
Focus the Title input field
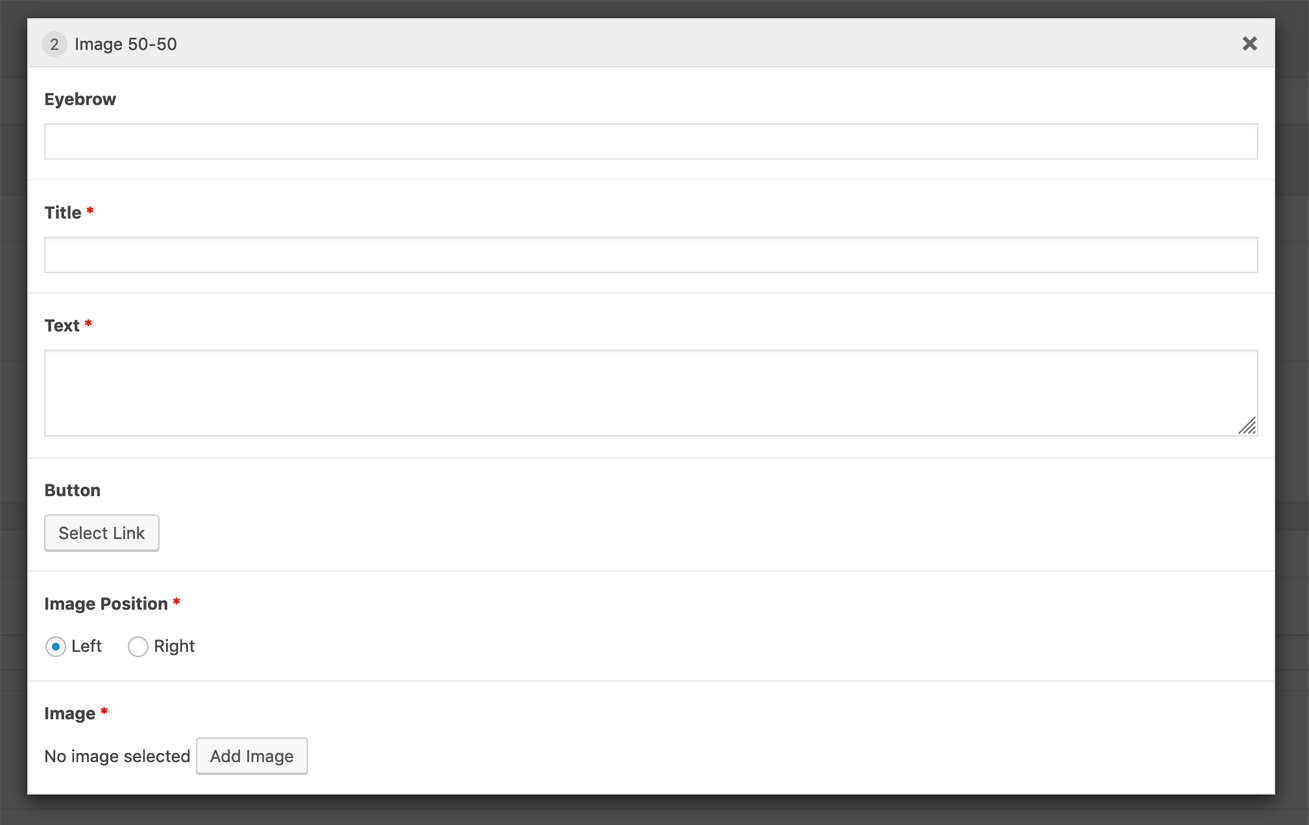pos(650,255)
